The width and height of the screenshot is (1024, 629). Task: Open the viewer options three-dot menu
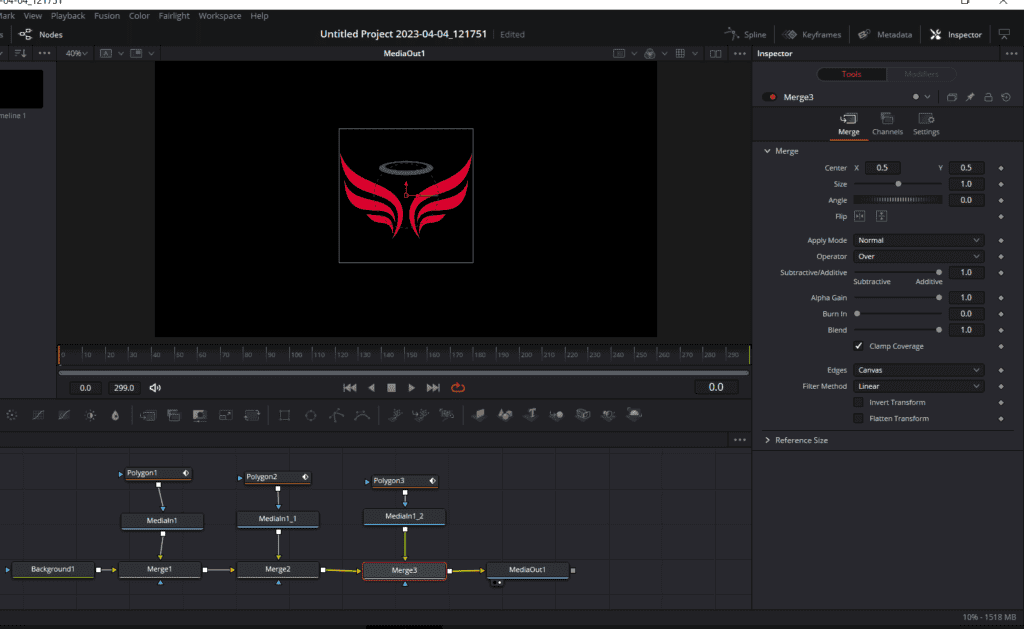point(739,54)
